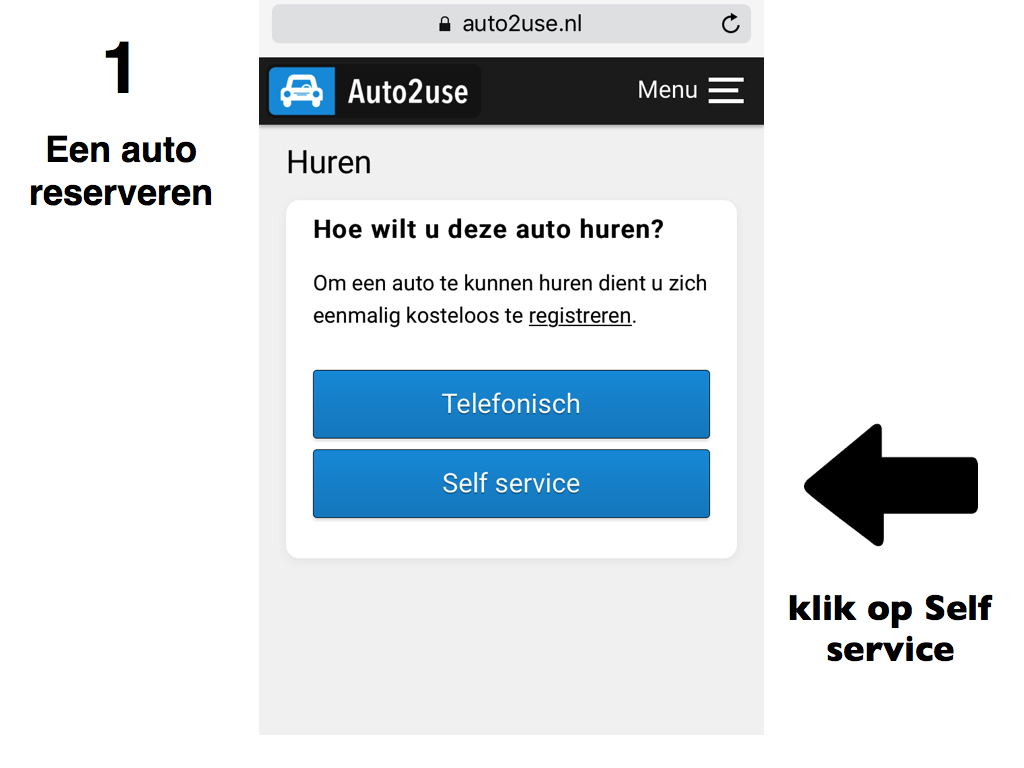This screenshot has width=1024, height=768.
Task: Click the reload icon in address bar
Action: 730,24
